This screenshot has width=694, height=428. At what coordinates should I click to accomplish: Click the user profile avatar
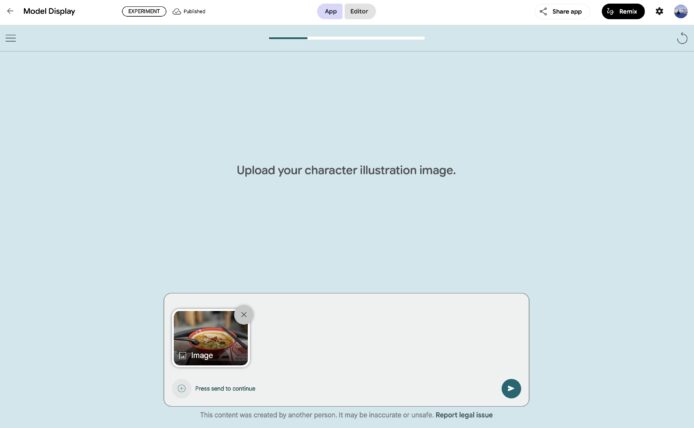(x=681, y=11)
